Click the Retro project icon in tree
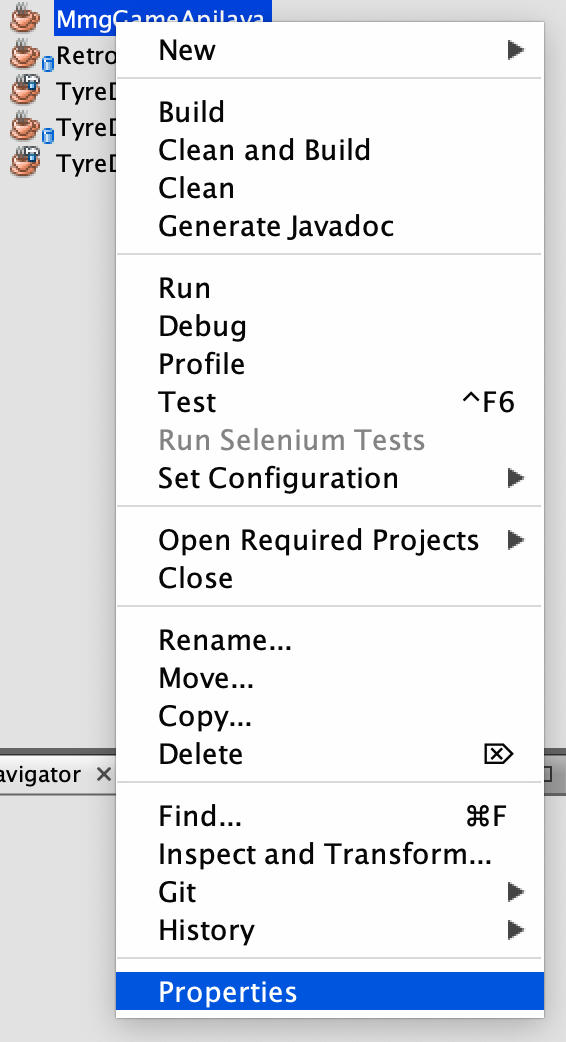Image resolution: width=566 pixels, height=1042 pixels. (29, 55)
